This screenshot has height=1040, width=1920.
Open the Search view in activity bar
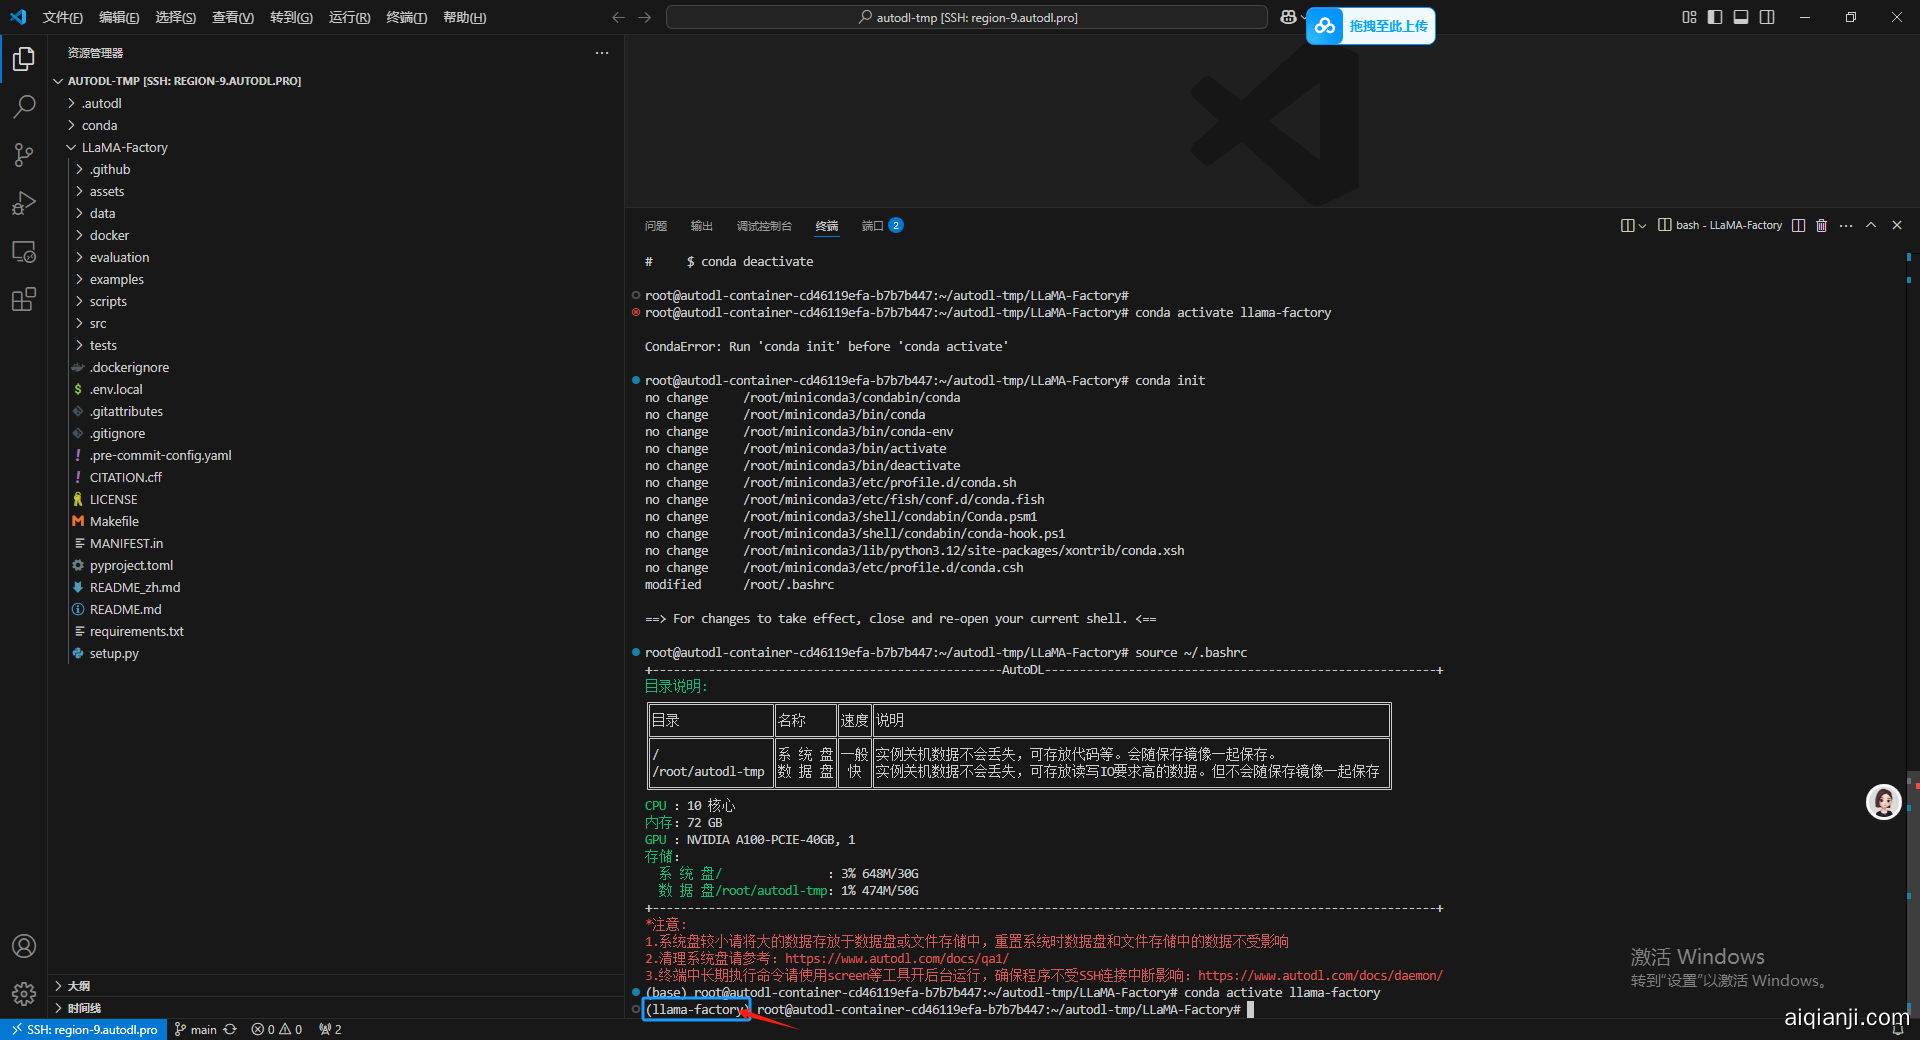pyautogui.click(x=24, y=106)
